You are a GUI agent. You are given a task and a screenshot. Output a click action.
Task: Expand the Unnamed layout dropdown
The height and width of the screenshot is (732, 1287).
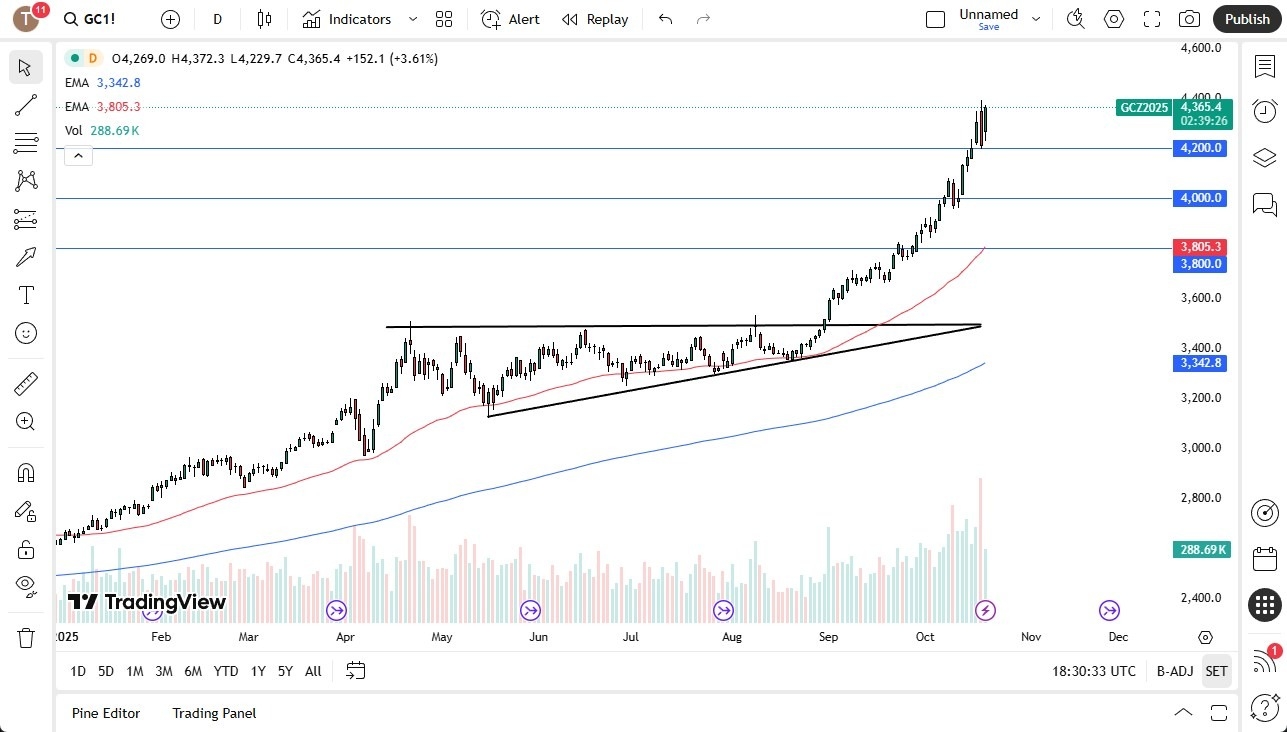tap(1036, 18)
